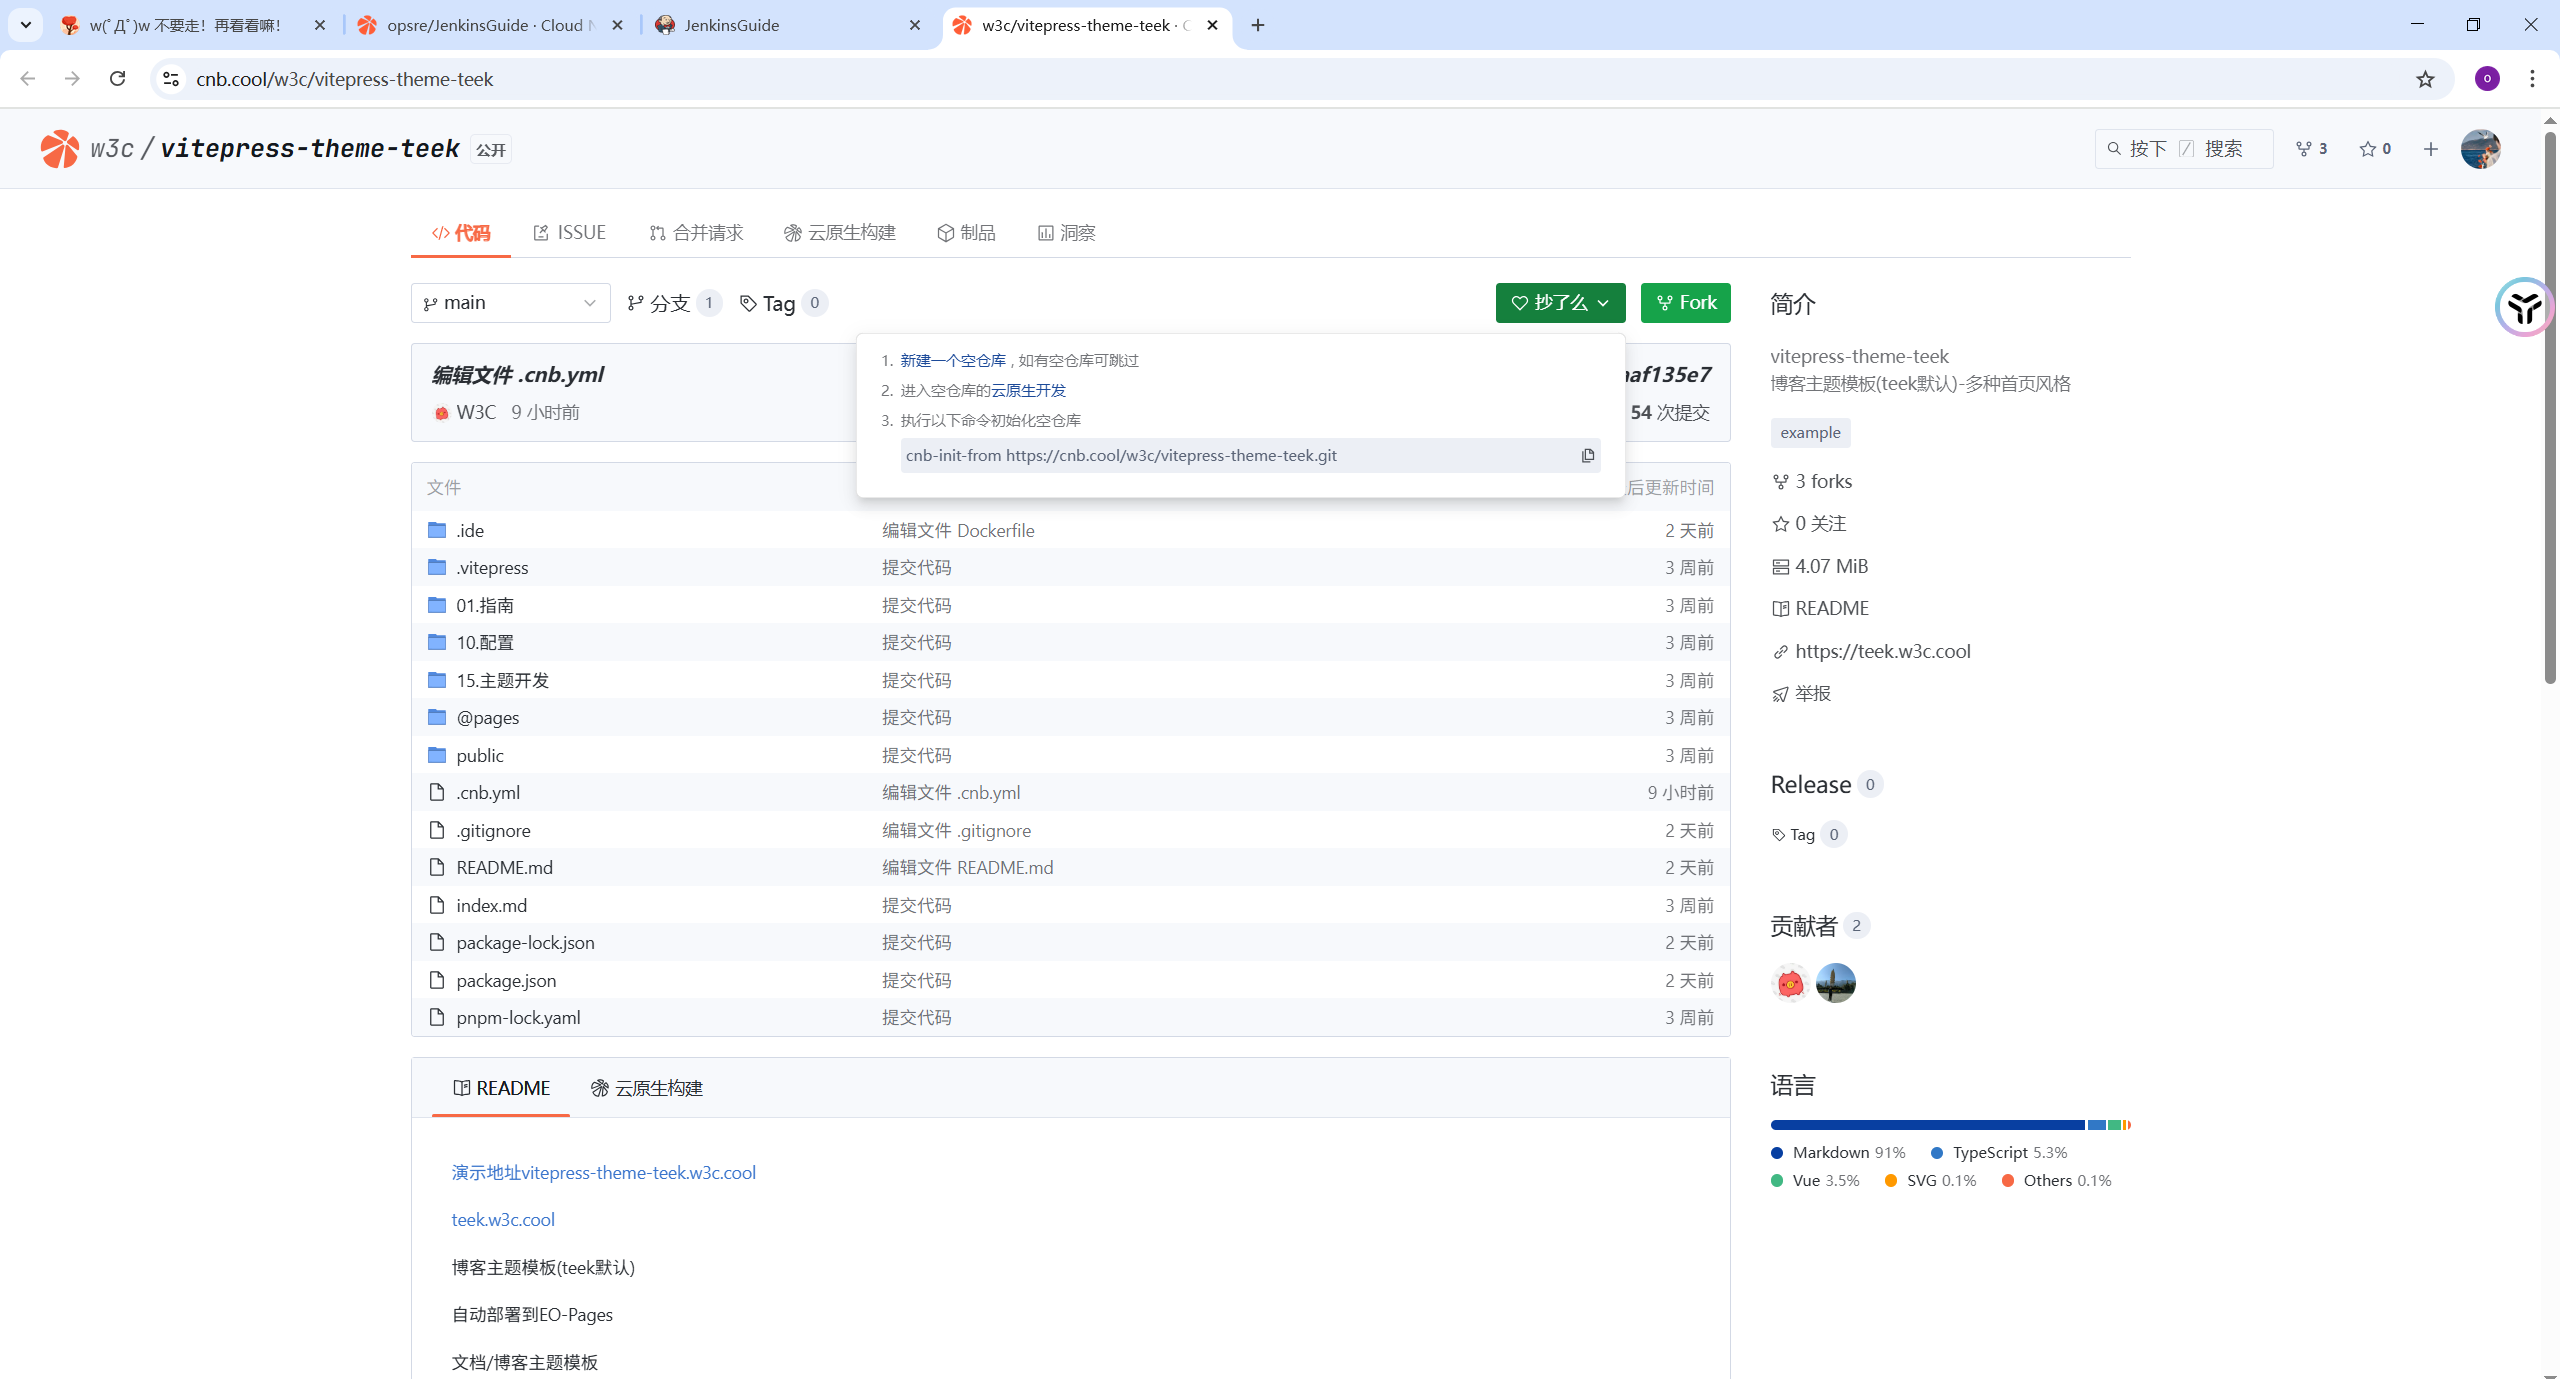Open the first contributor's red avatar
The width and height of the screenshot is (2560, 1379).
tap(1790, 983)
